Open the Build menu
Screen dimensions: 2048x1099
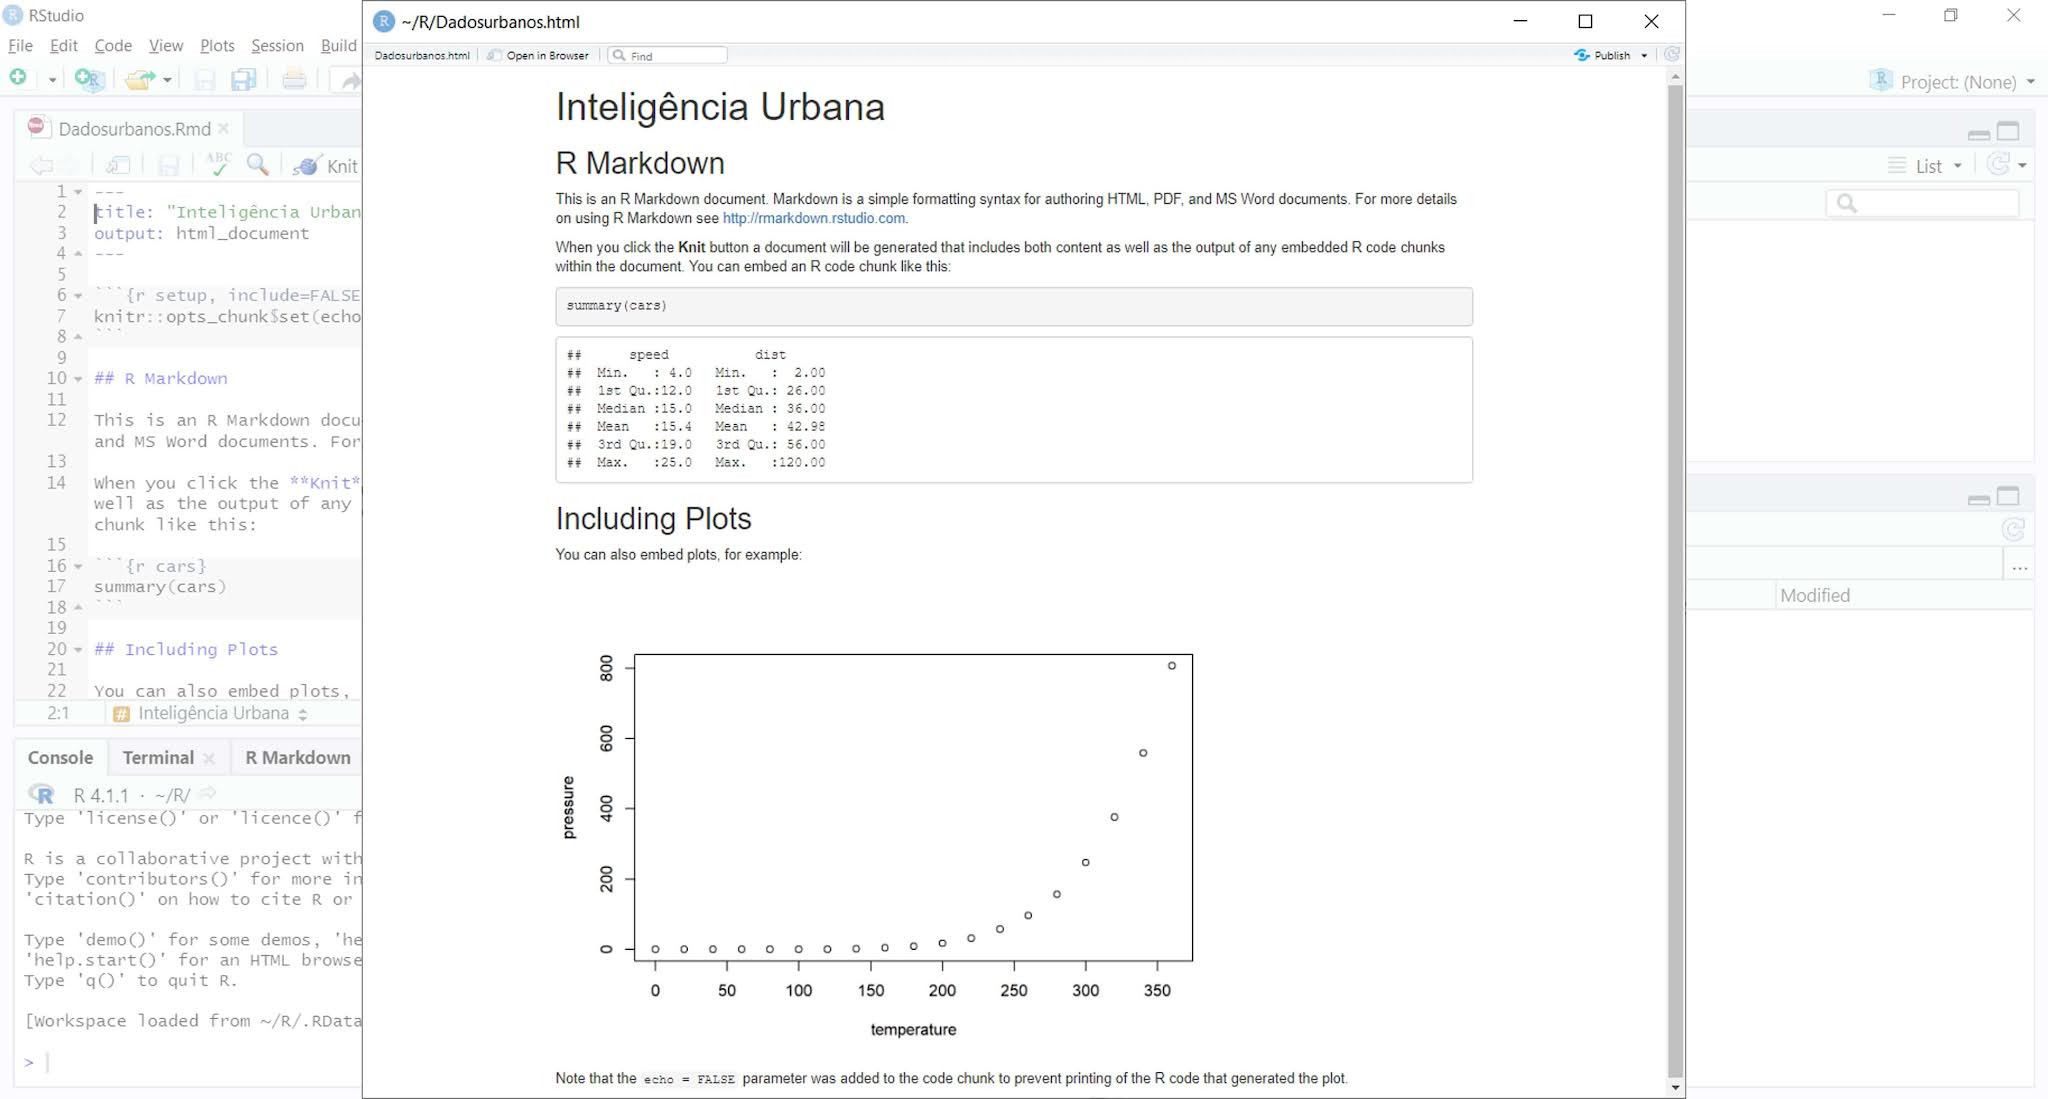339,45
